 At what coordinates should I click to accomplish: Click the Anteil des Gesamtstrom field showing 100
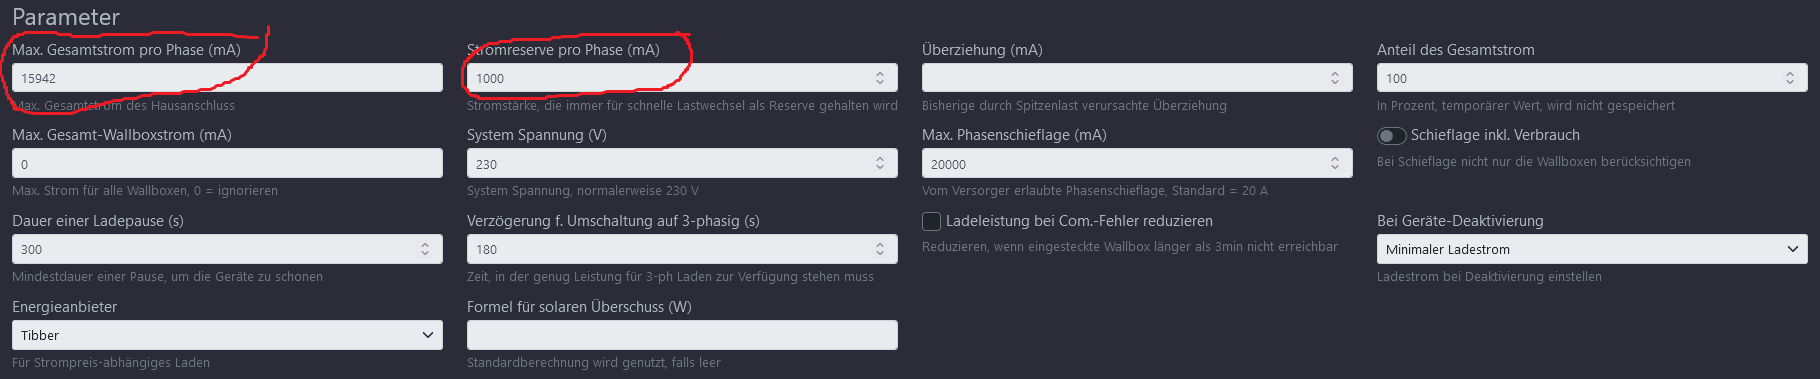[1592, 78]
